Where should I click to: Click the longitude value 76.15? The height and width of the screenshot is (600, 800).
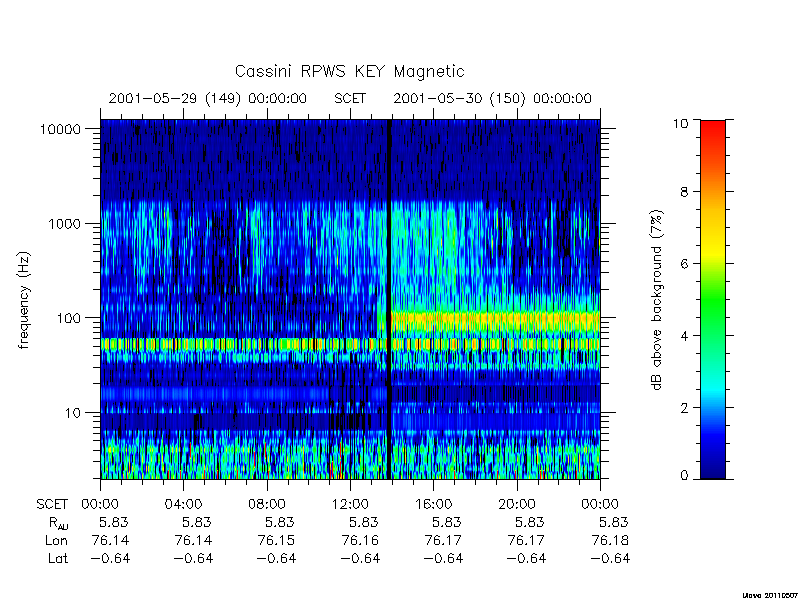pyautogui.click(x=276, y=540)
